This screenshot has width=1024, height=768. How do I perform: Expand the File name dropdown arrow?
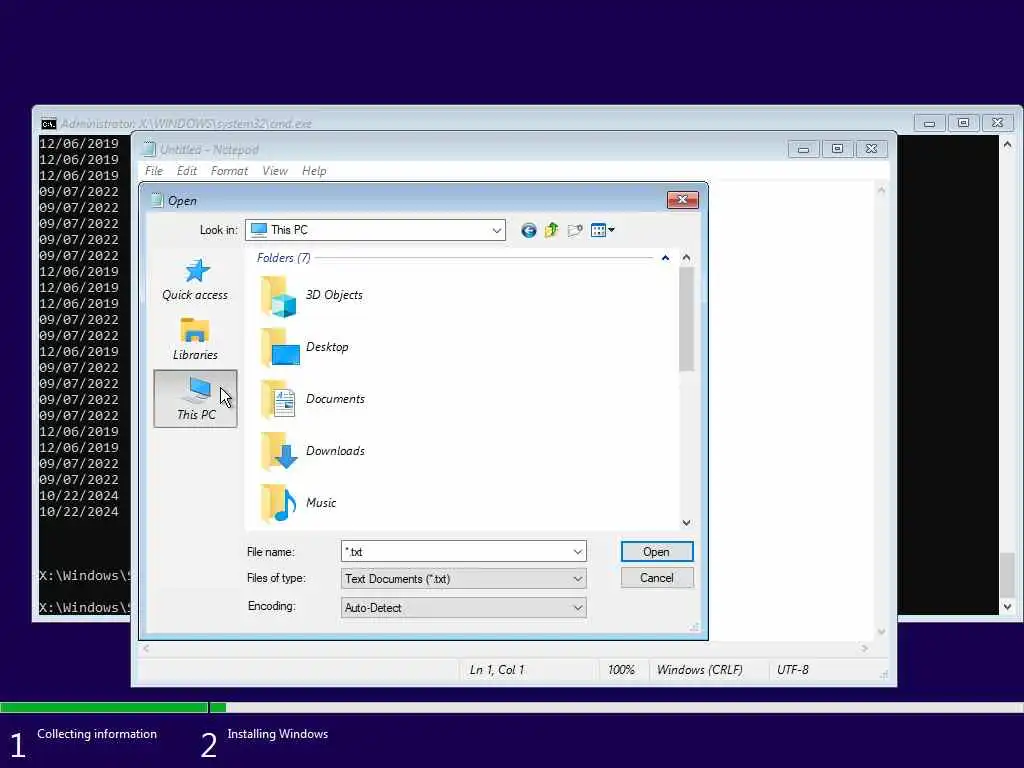coord(577,552)
